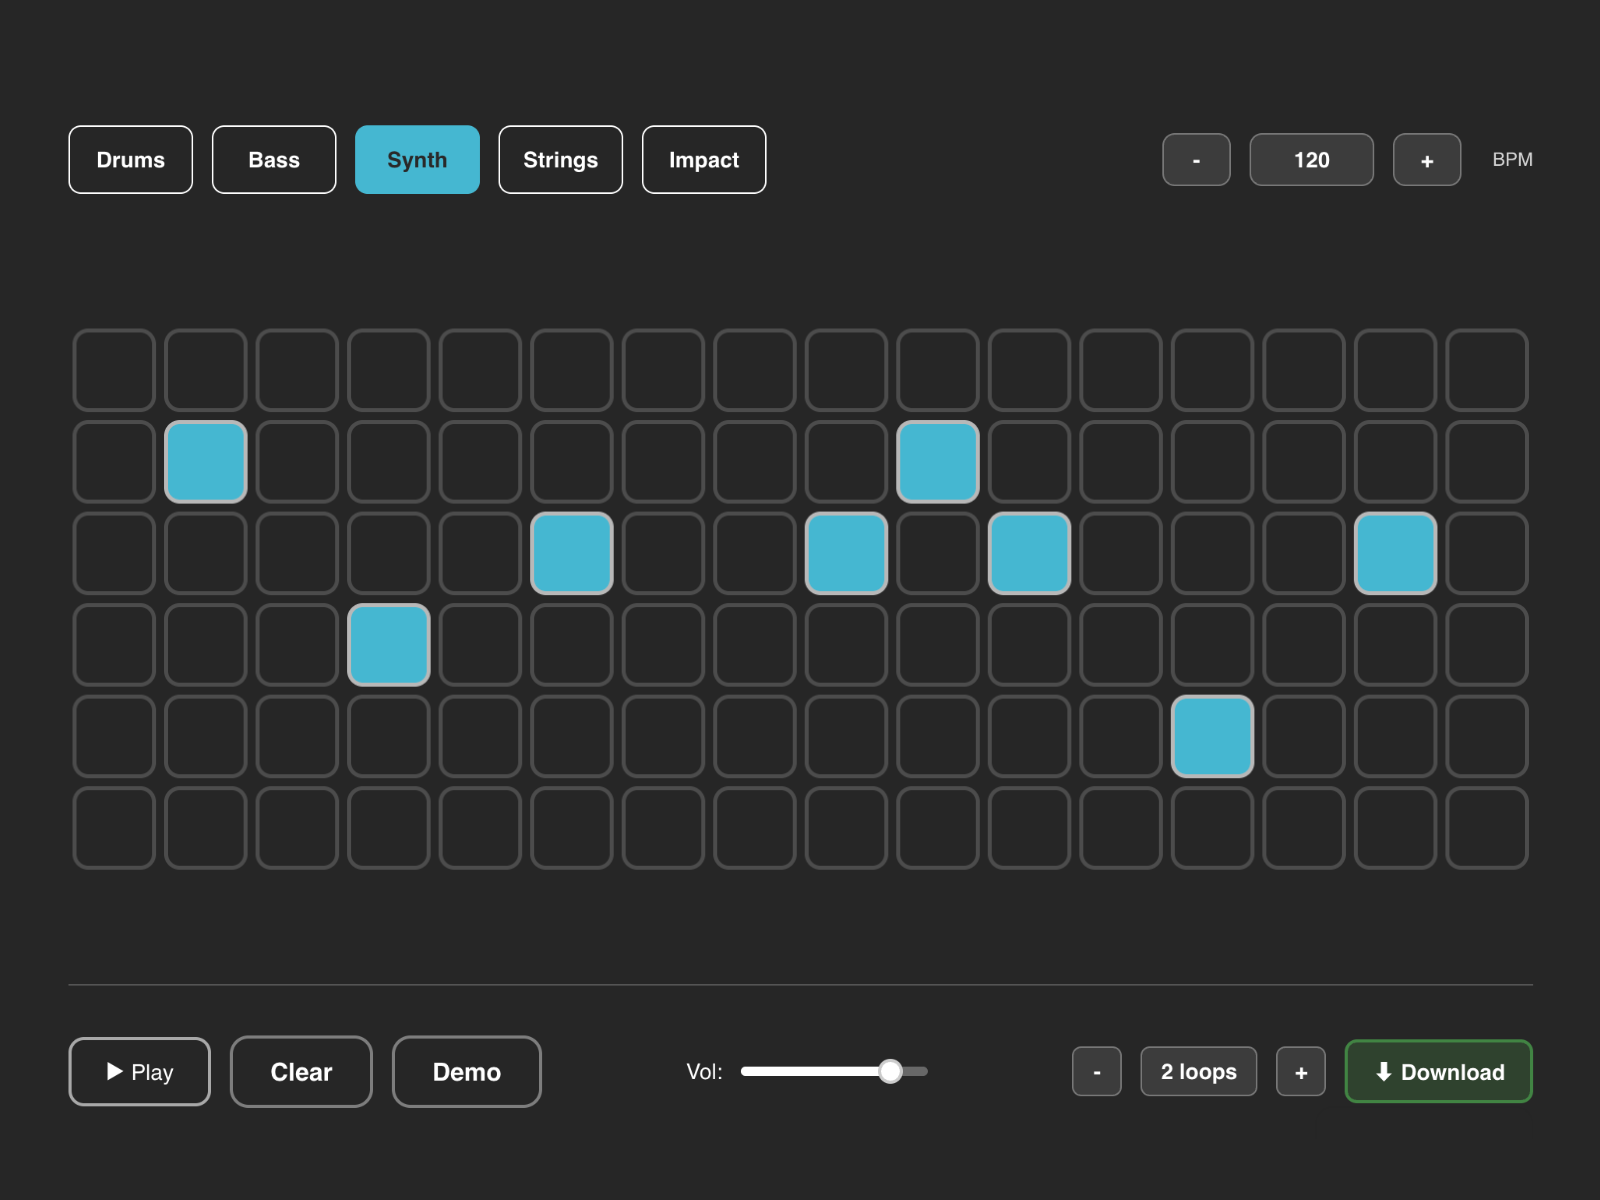Keep the Synth instrument selected
Image resolution: width=1600 pixels, height=1200 pixels.
[417, 159]
